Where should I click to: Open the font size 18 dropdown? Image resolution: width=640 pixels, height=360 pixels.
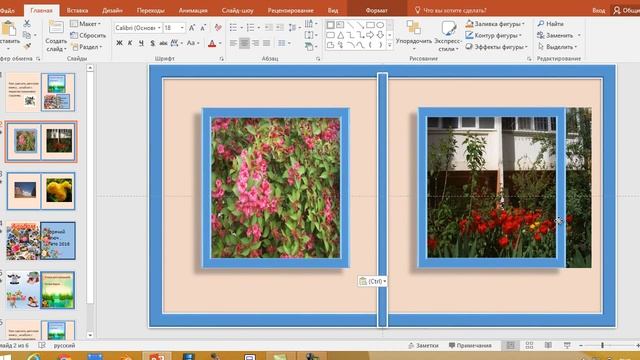[182, 28]
